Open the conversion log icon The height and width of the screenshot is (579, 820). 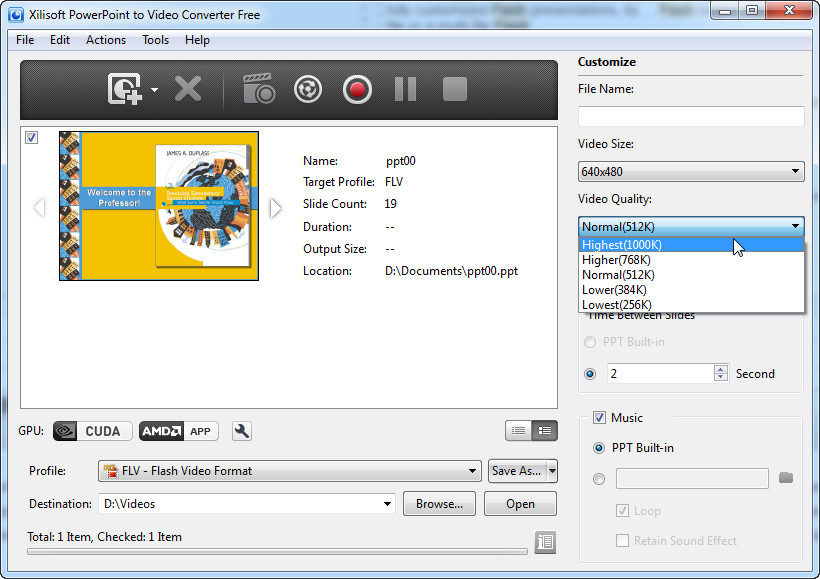[545, 542]
